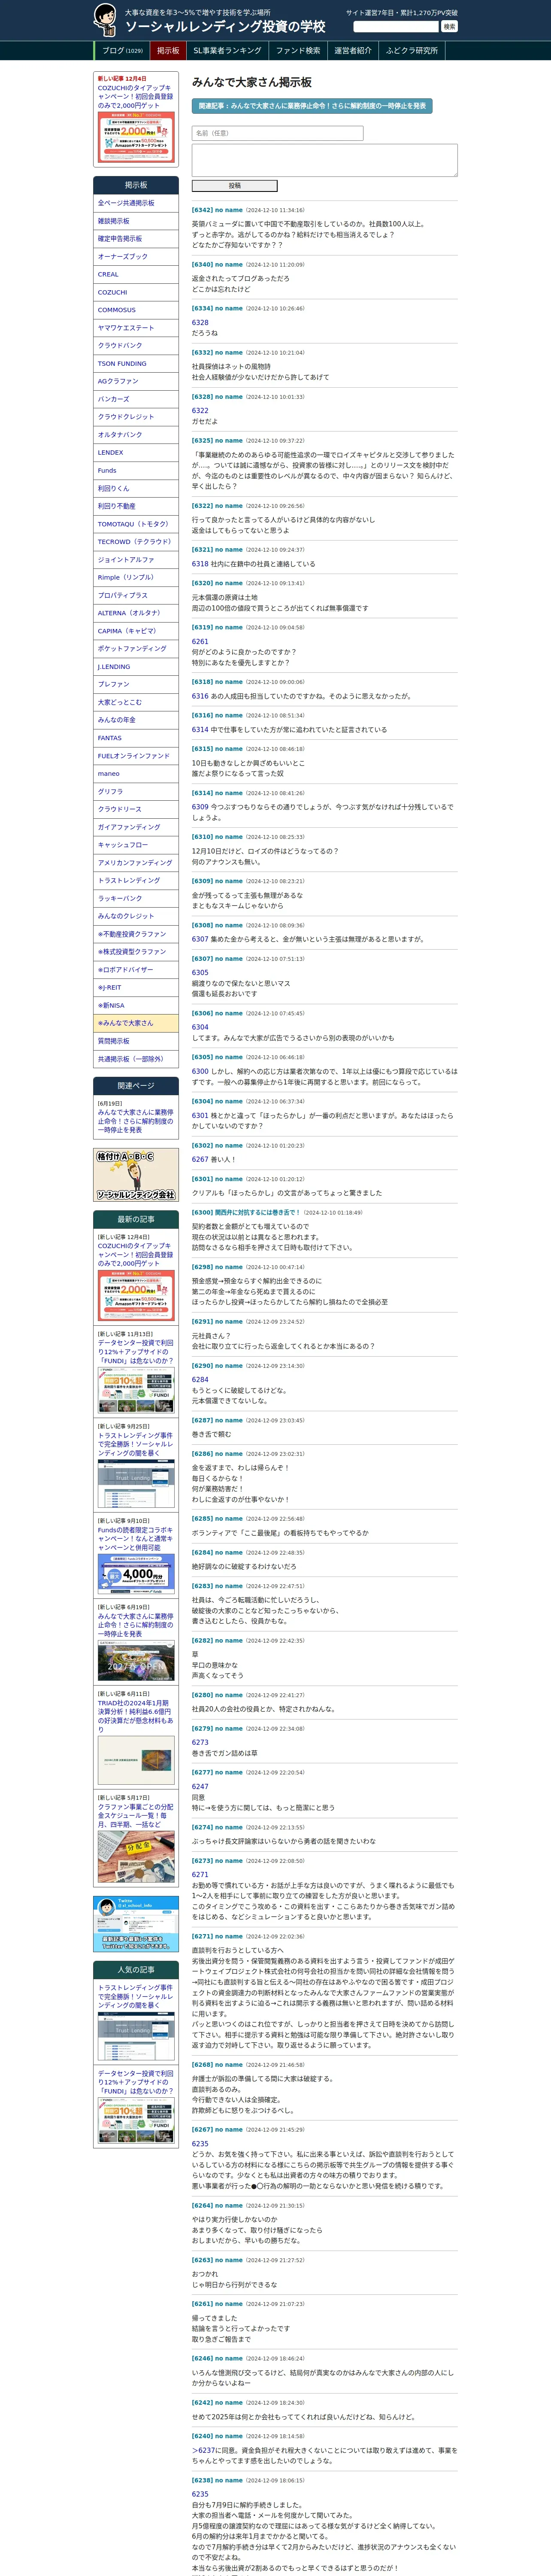551x2576 pixels.
Task: Click 格付けA・B・C ソーシャルレンディング会社 banner
Action: [136, 1175]
